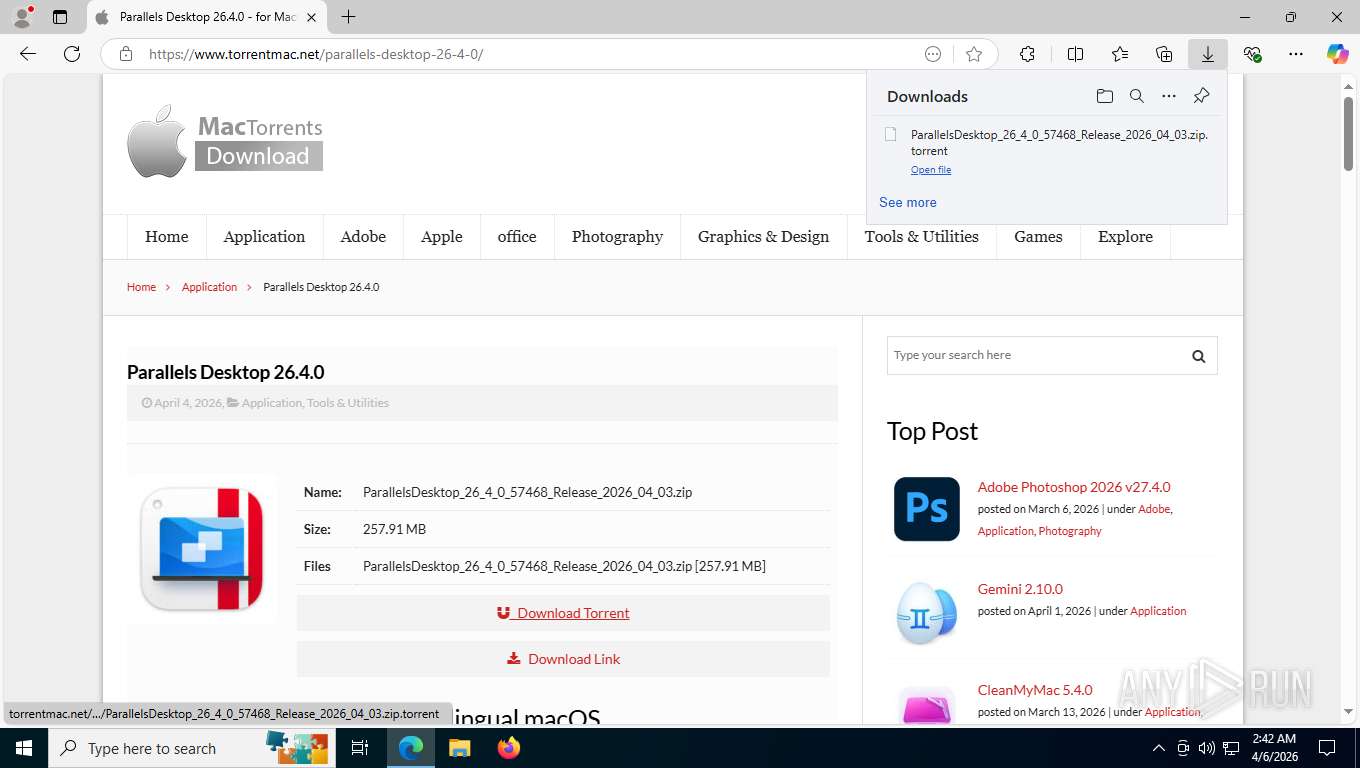This screenshot has width=1360, height=768.
Task: Open Browser essentials heart icon
Action: [1252, 54]
